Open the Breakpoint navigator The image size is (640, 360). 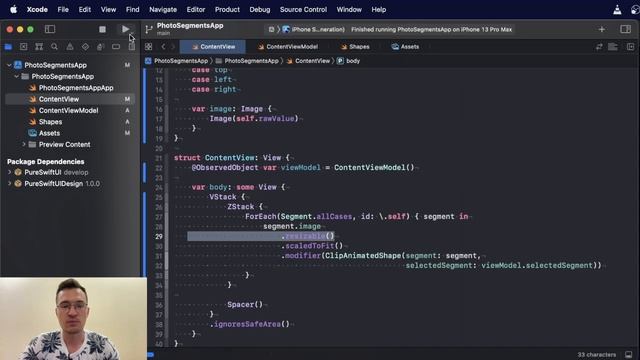coord(116,47)
